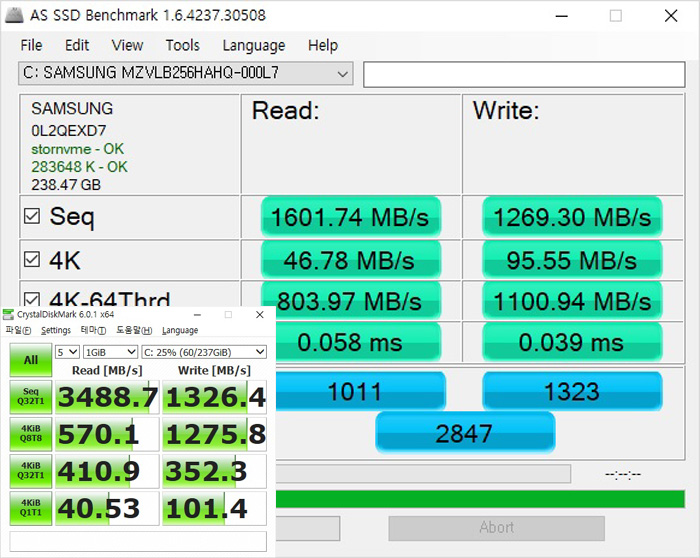The width and height of the screenshot is (700, 558).
Task: Click the stornvme - OK driver status text
Action: [x=77, y=149]
